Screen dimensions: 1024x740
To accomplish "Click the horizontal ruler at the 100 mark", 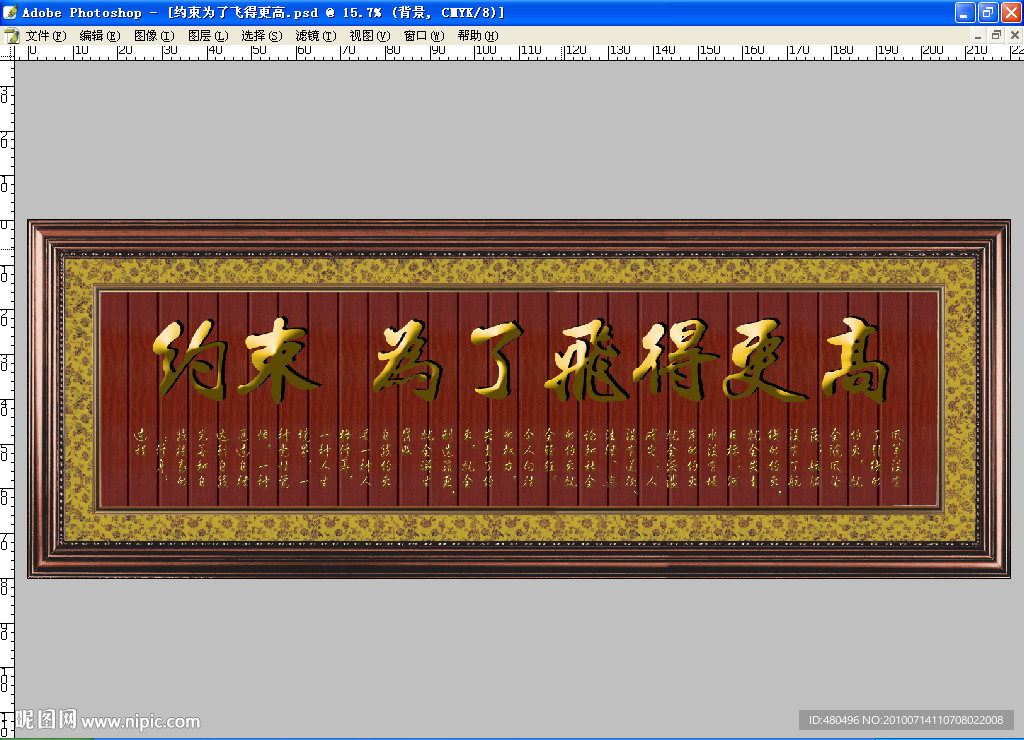I will click(x=487, y=51).
